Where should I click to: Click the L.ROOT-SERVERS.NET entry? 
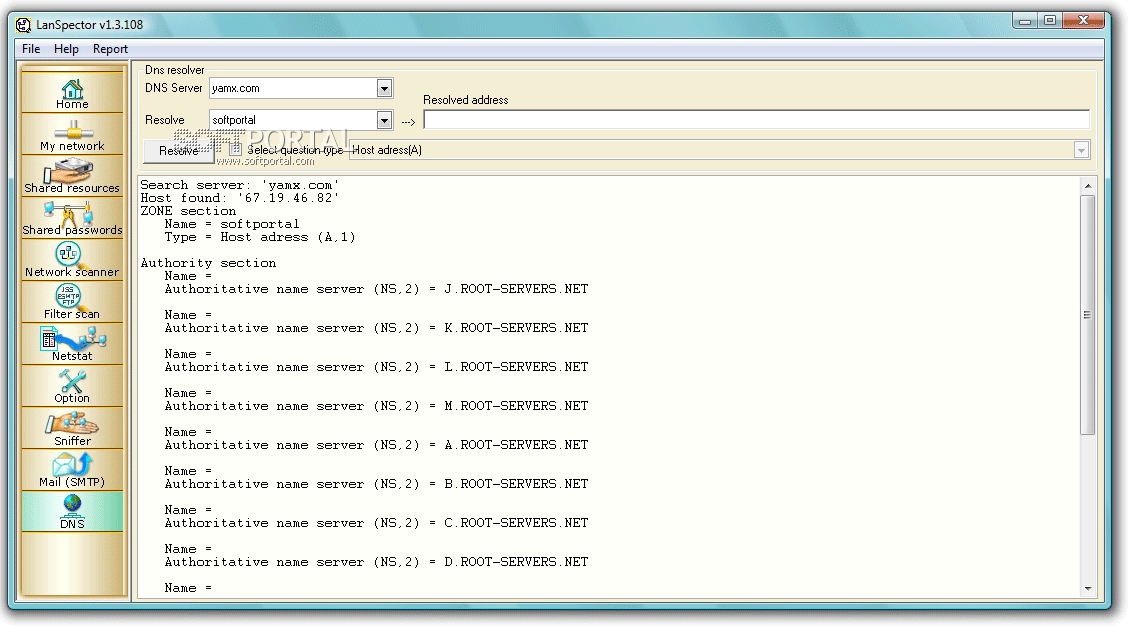pyautogui.click(x=376, y=366)
